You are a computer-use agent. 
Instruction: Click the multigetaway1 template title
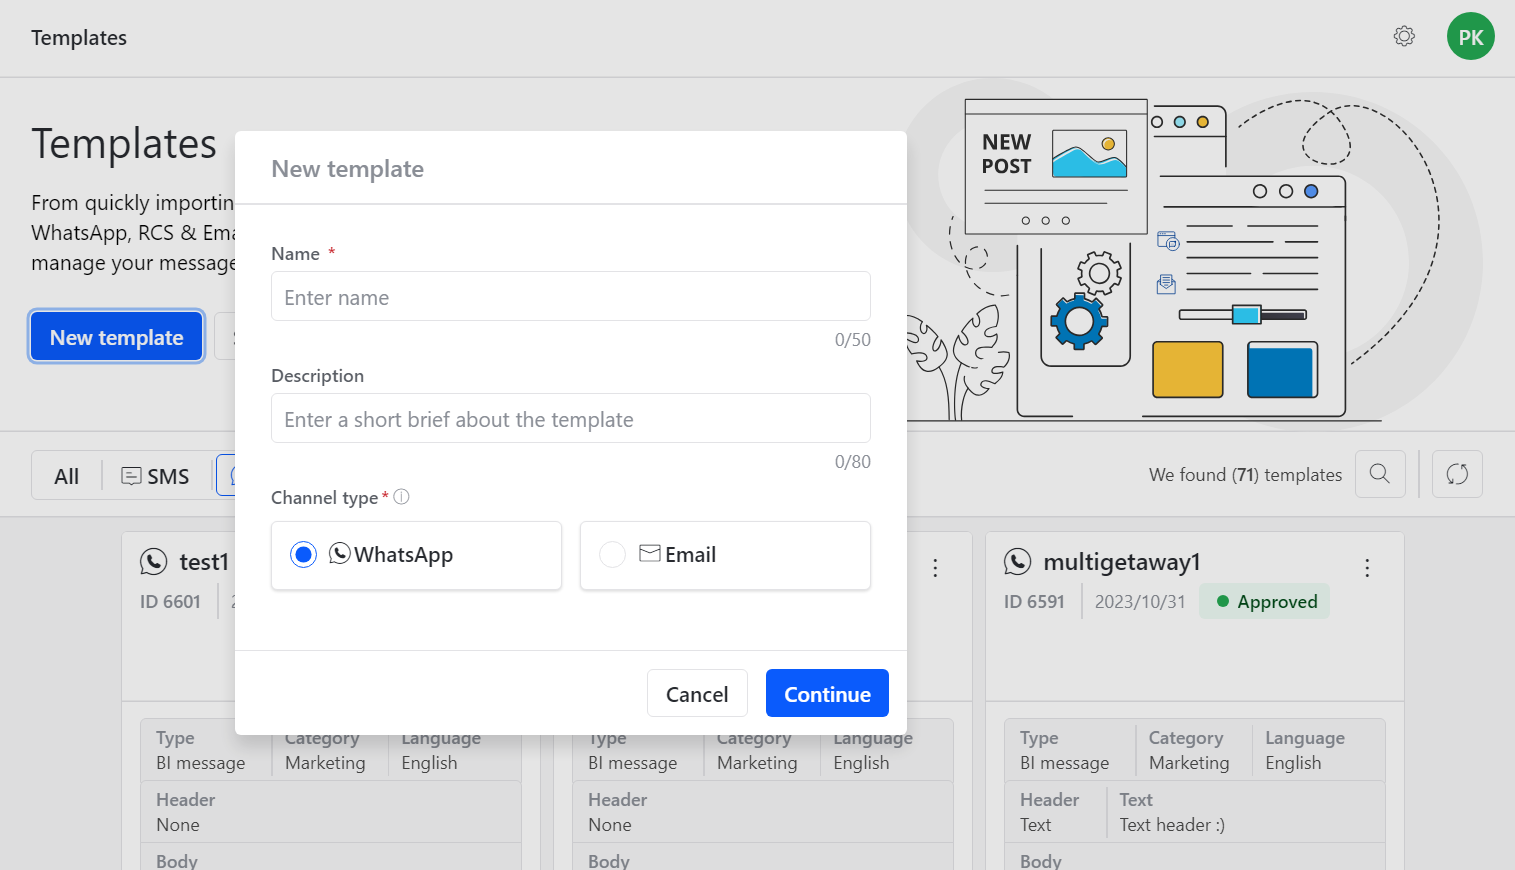click(1121, 562)
